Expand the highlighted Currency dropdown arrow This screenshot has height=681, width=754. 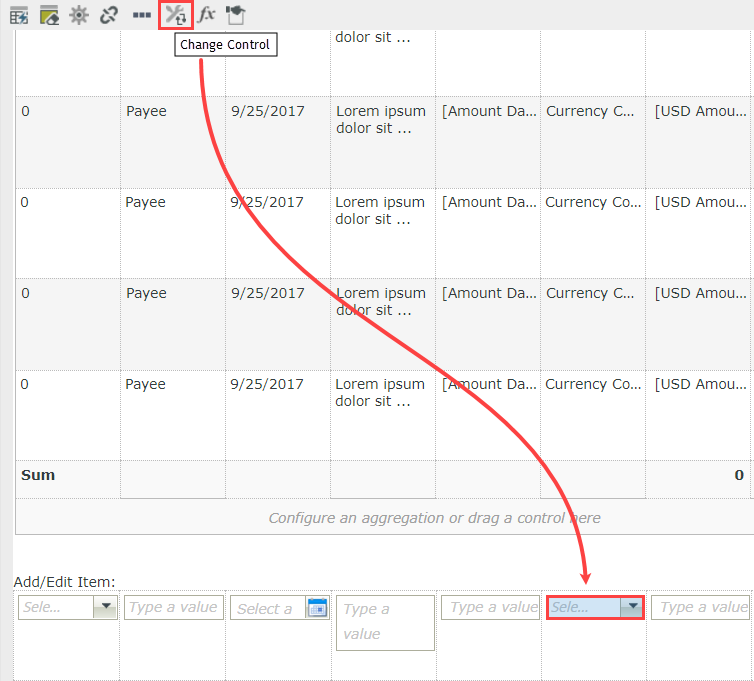coord(630,607)
